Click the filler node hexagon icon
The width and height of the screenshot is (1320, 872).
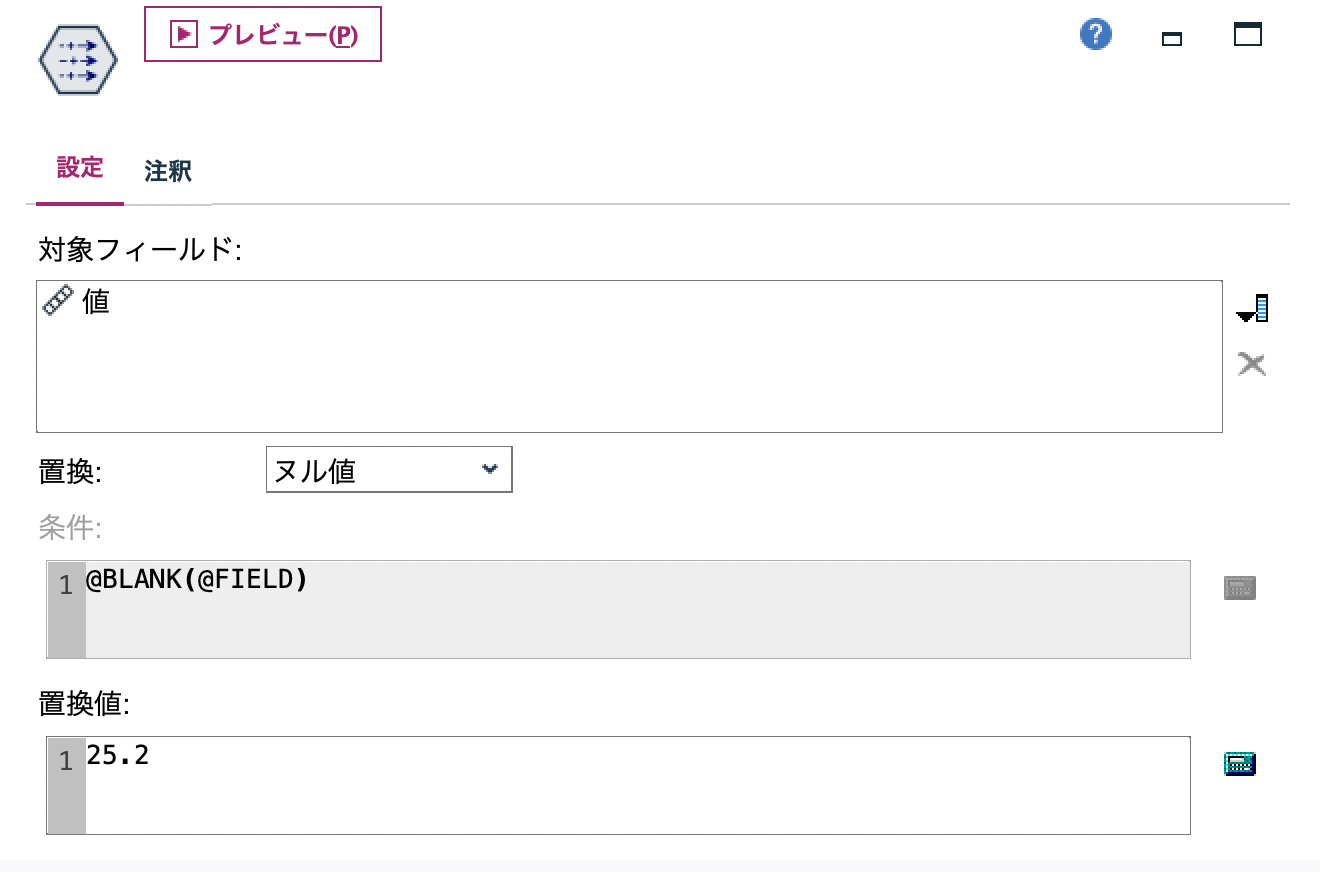[77, 59]
